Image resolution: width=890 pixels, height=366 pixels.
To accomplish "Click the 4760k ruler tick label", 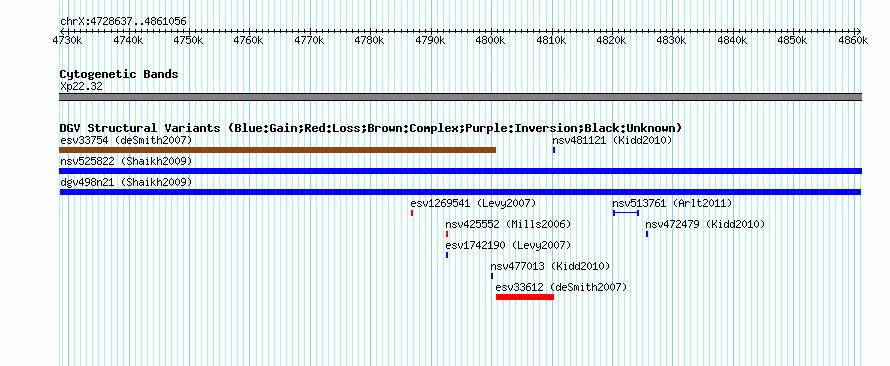I will [x=249, y=40].
